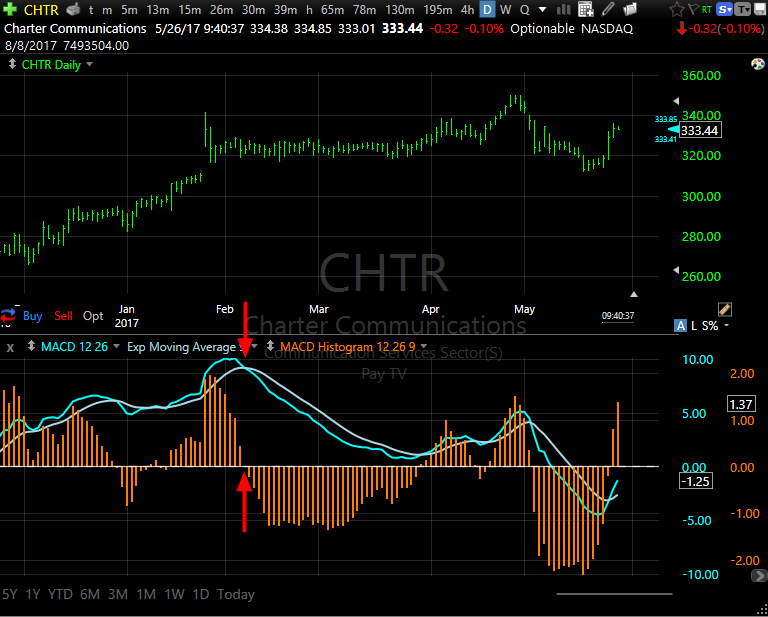Open the scale options dropdown after S%
This screenshot has width=768, height=617.
click(x=726, y=326)
